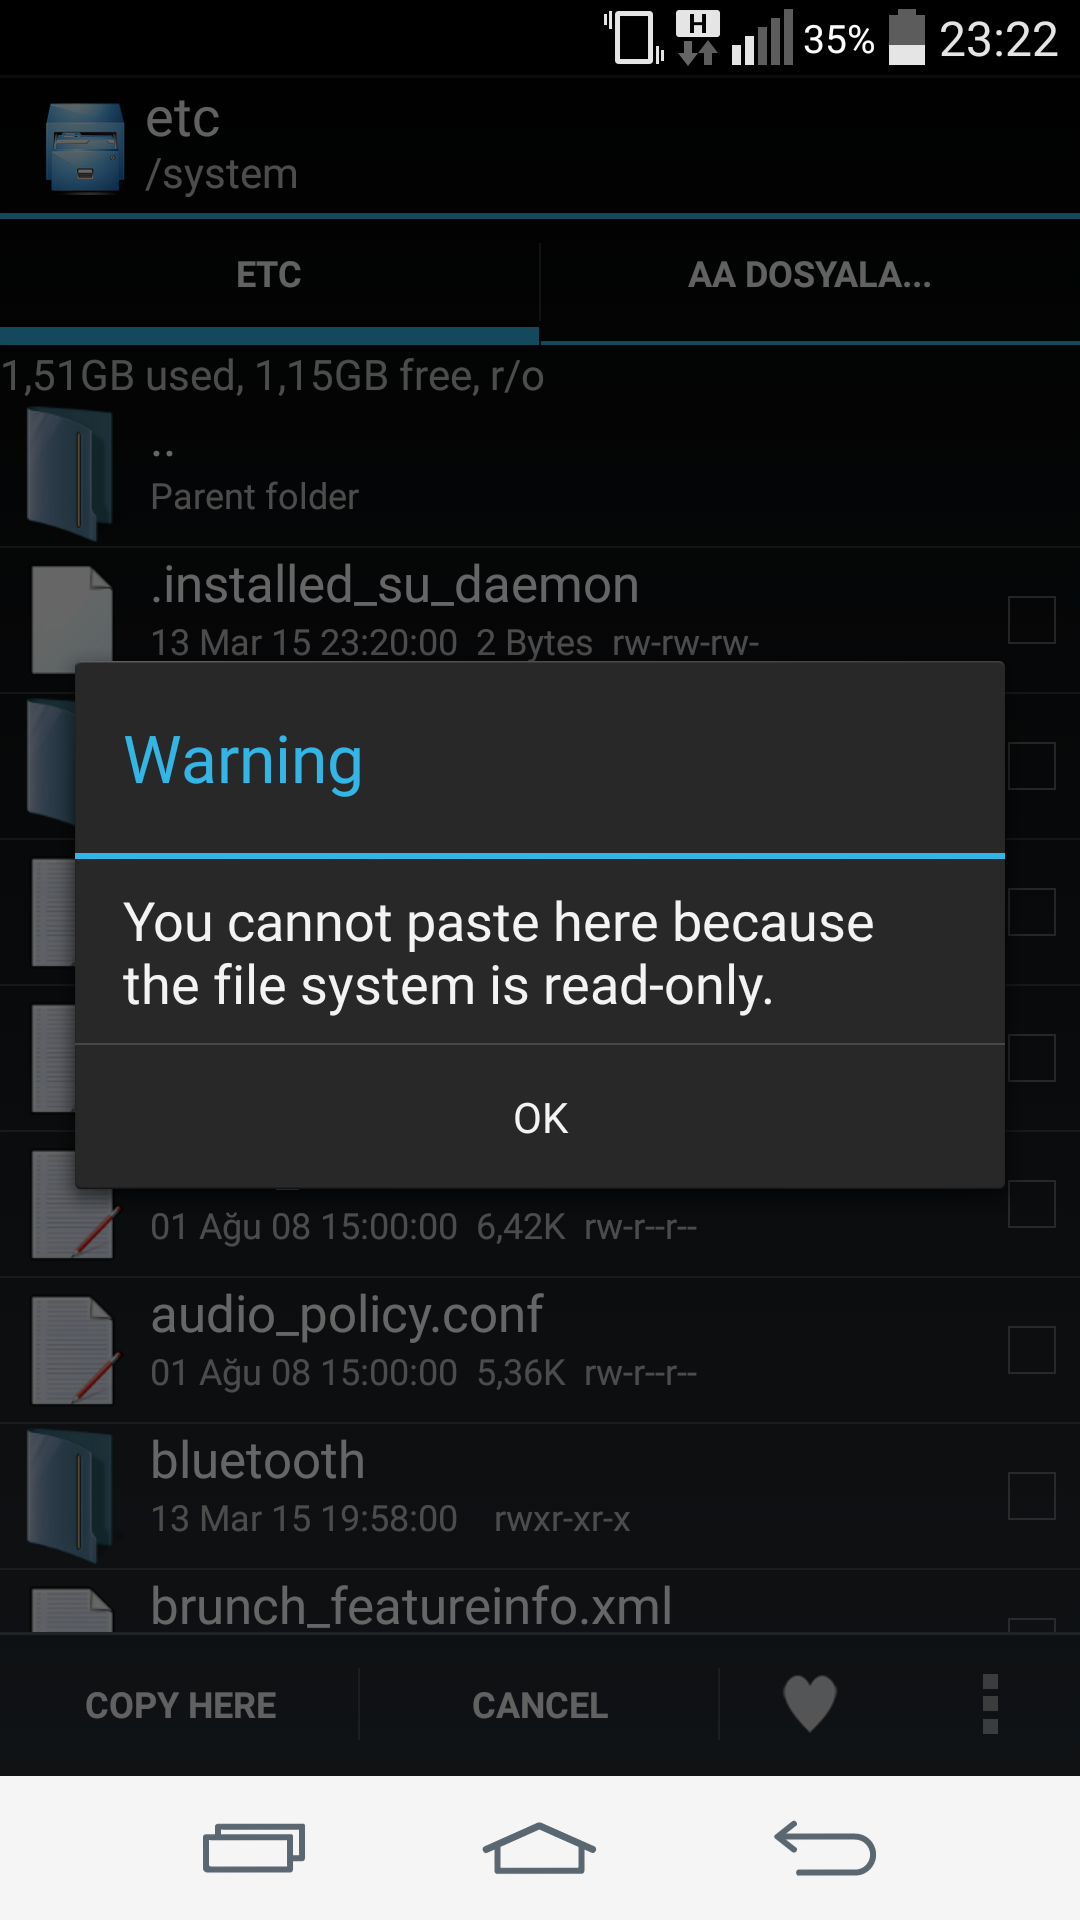
Task: Tap the Parent folder icon
Action: [x=69, y=474]
